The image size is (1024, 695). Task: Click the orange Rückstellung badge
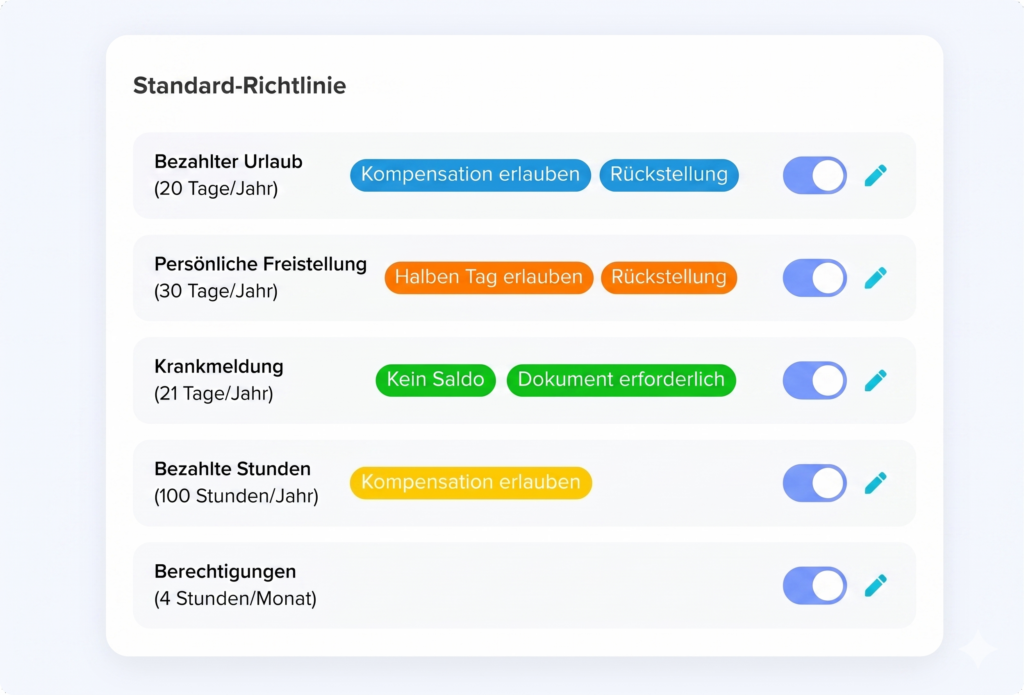click(x=668, y=277)
